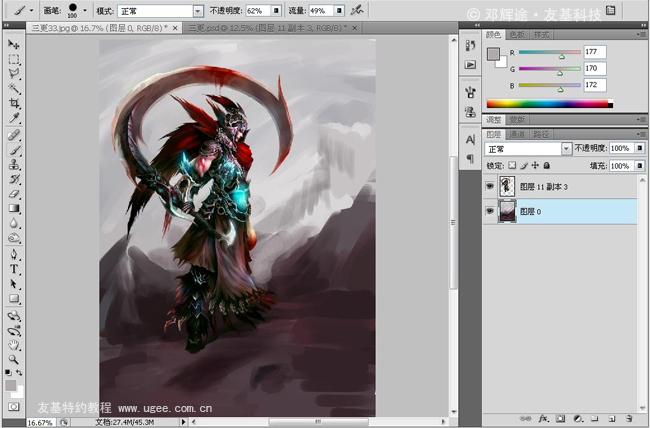
Task: Select the Polygonal Lasso tool
Action: [14, 74]
